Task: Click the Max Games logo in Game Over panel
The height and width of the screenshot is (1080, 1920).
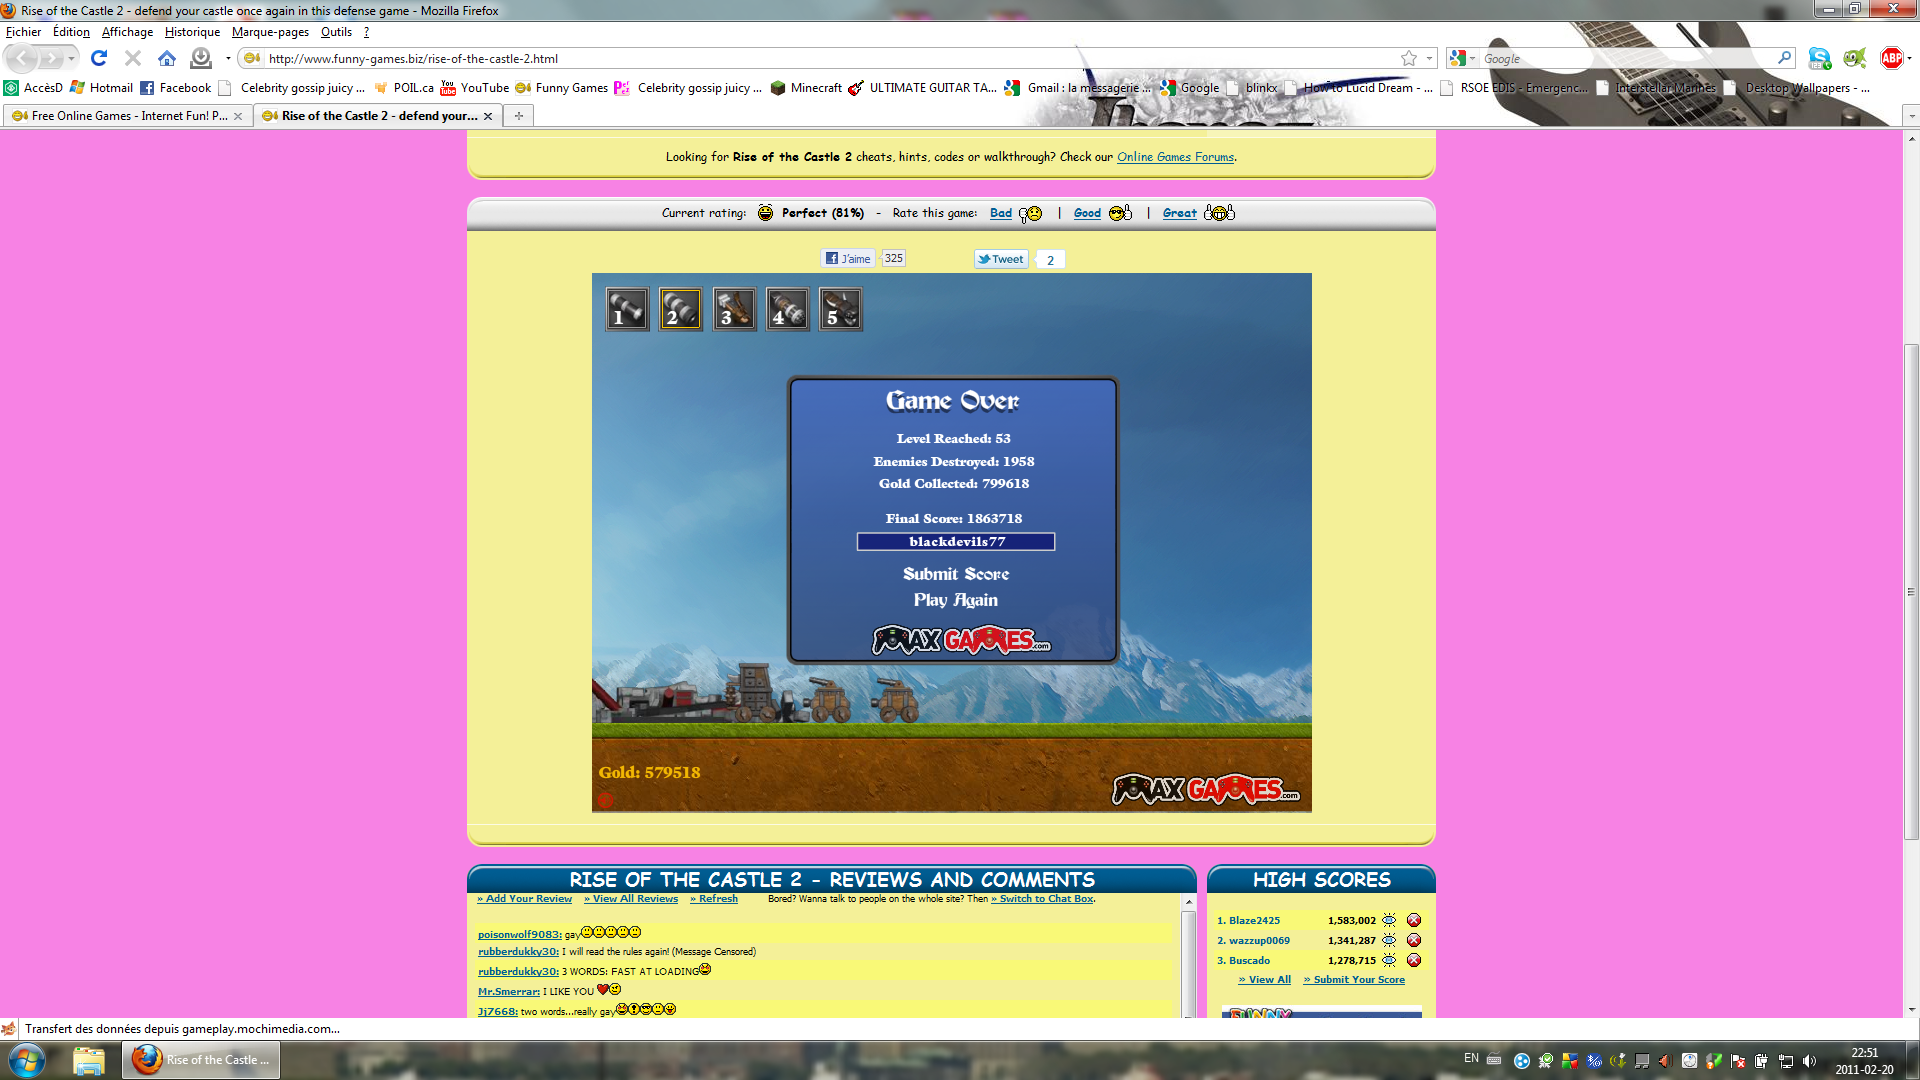Action: click(x=961, y=639)
